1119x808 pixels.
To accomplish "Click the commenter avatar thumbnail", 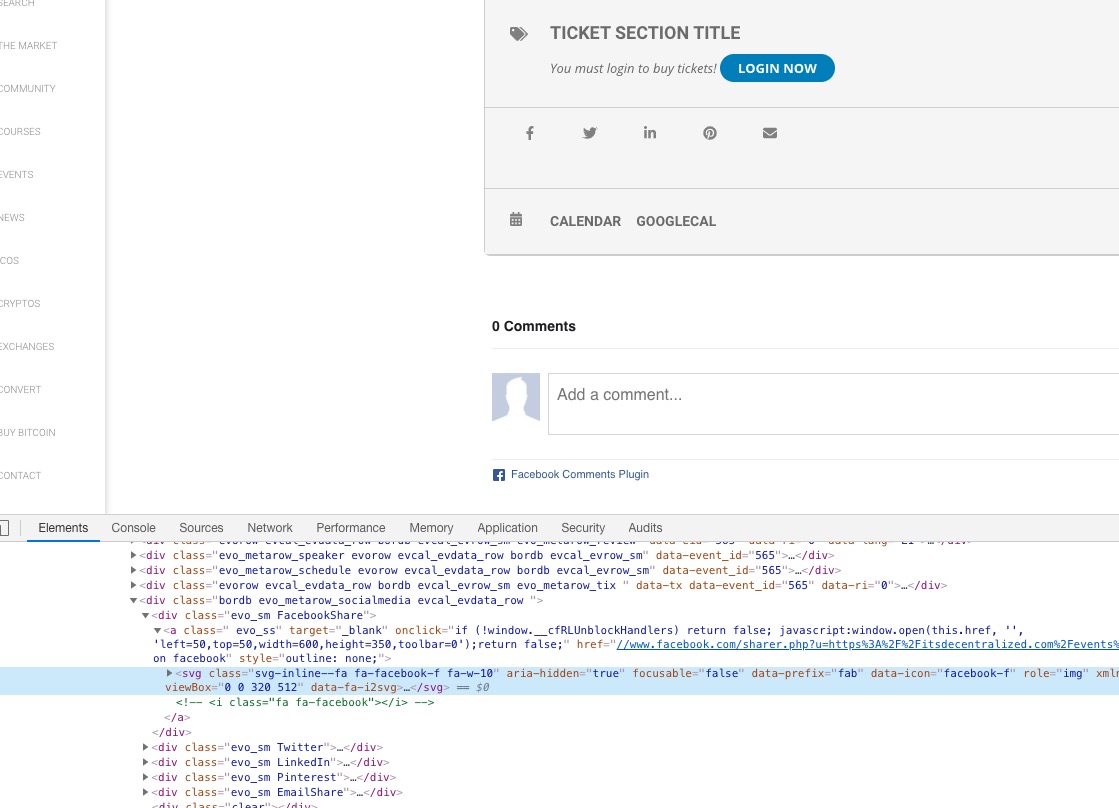I will tap(516, 397).
